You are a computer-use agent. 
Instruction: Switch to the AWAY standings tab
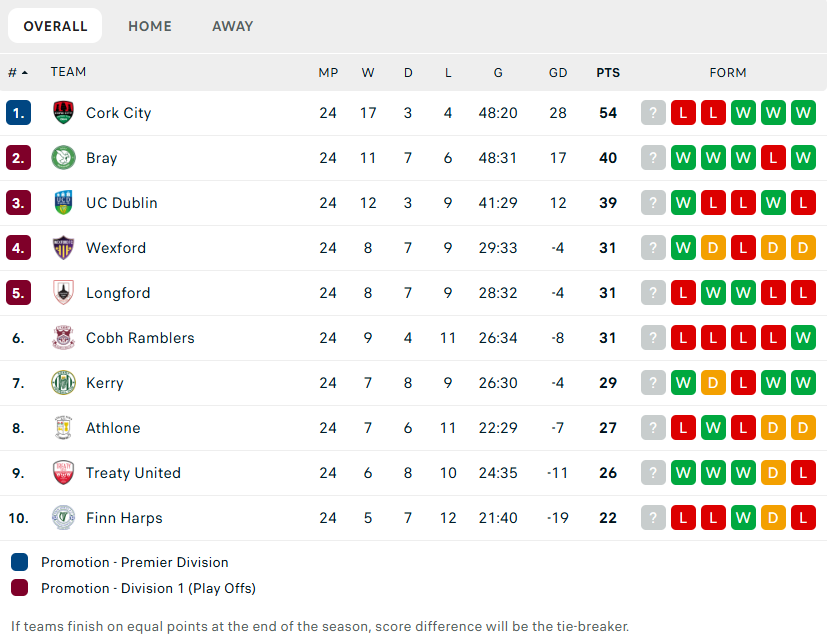(233, 26)
